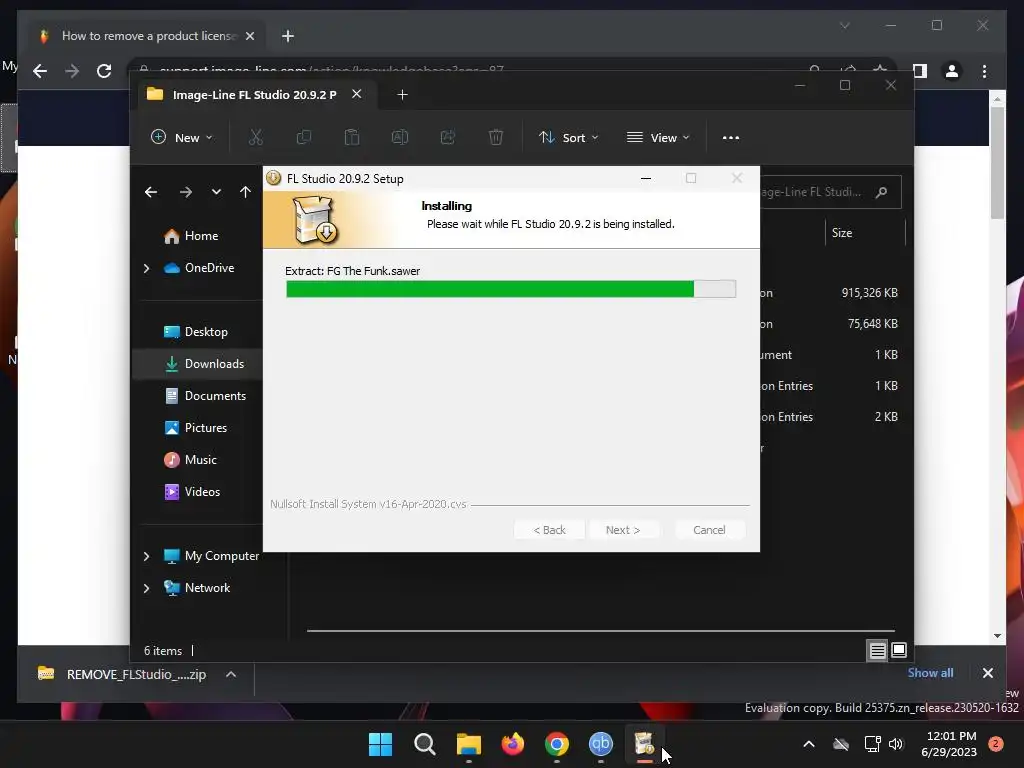1024x768 pixels.
Task: Open the See more ellipsis menu in Explorer
Action: (x=731, y=138)
